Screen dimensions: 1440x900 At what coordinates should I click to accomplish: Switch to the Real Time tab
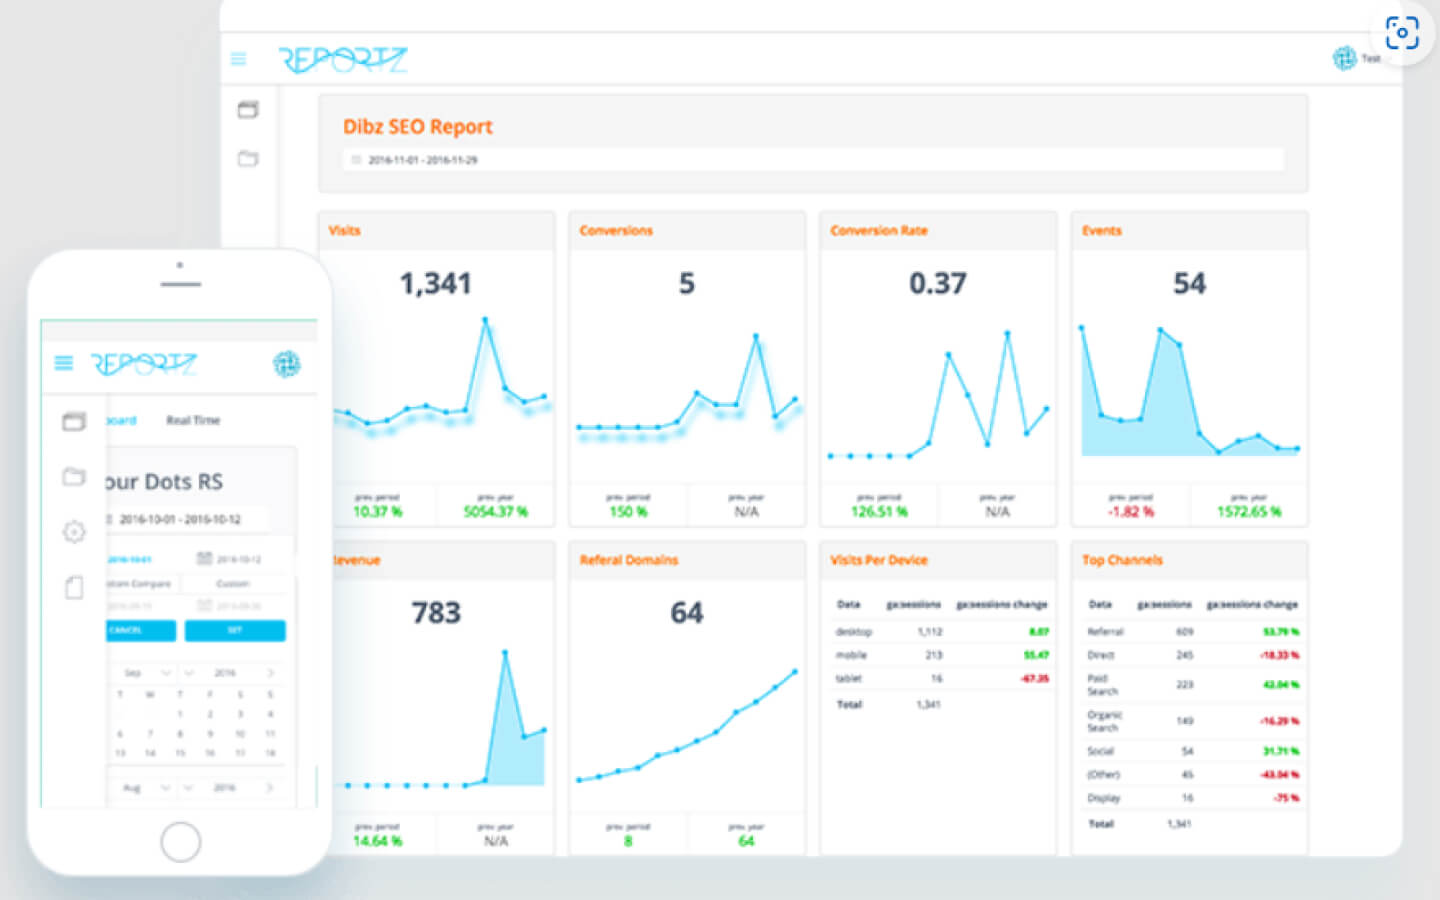[193, 420]
